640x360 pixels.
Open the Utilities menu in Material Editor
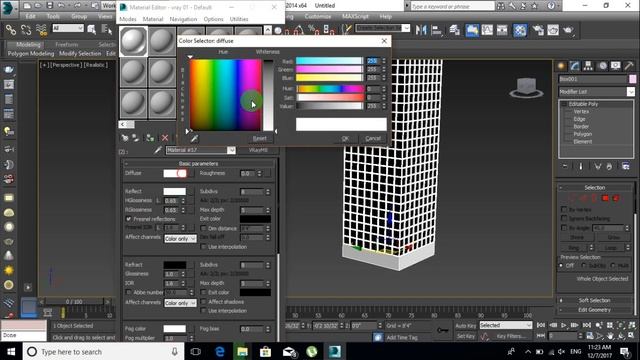tap(239, 19)
